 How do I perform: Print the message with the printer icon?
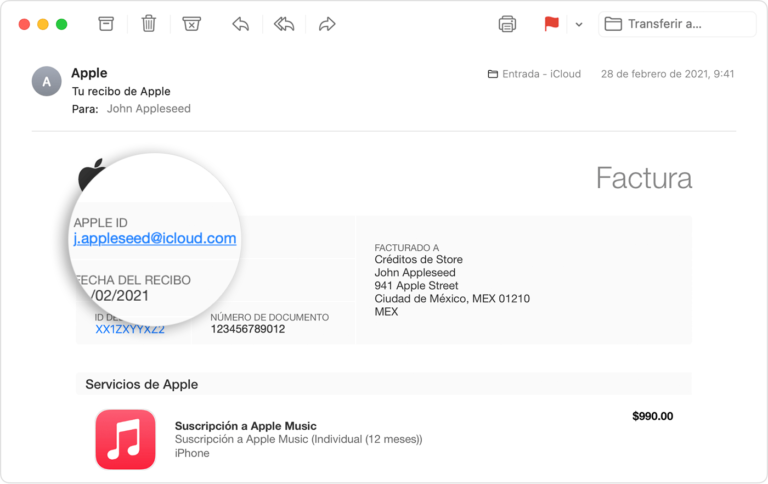click(x=507, y=24)
